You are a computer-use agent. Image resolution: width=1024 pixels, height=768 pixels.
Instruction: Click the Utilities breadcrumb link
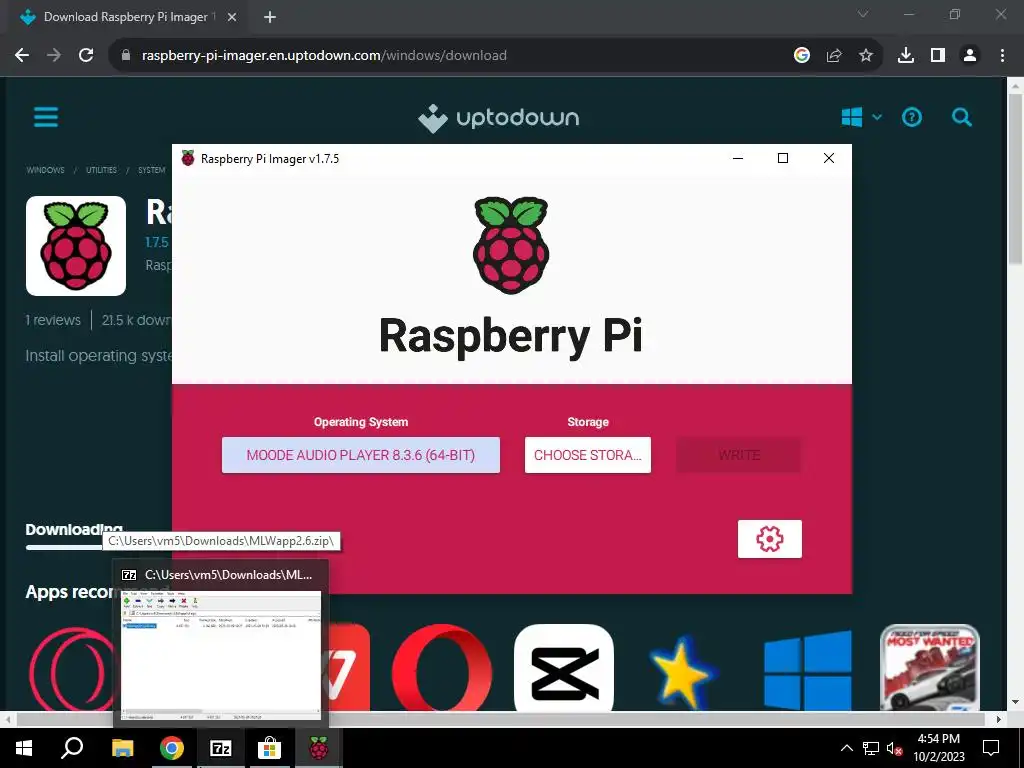point(101,170)
